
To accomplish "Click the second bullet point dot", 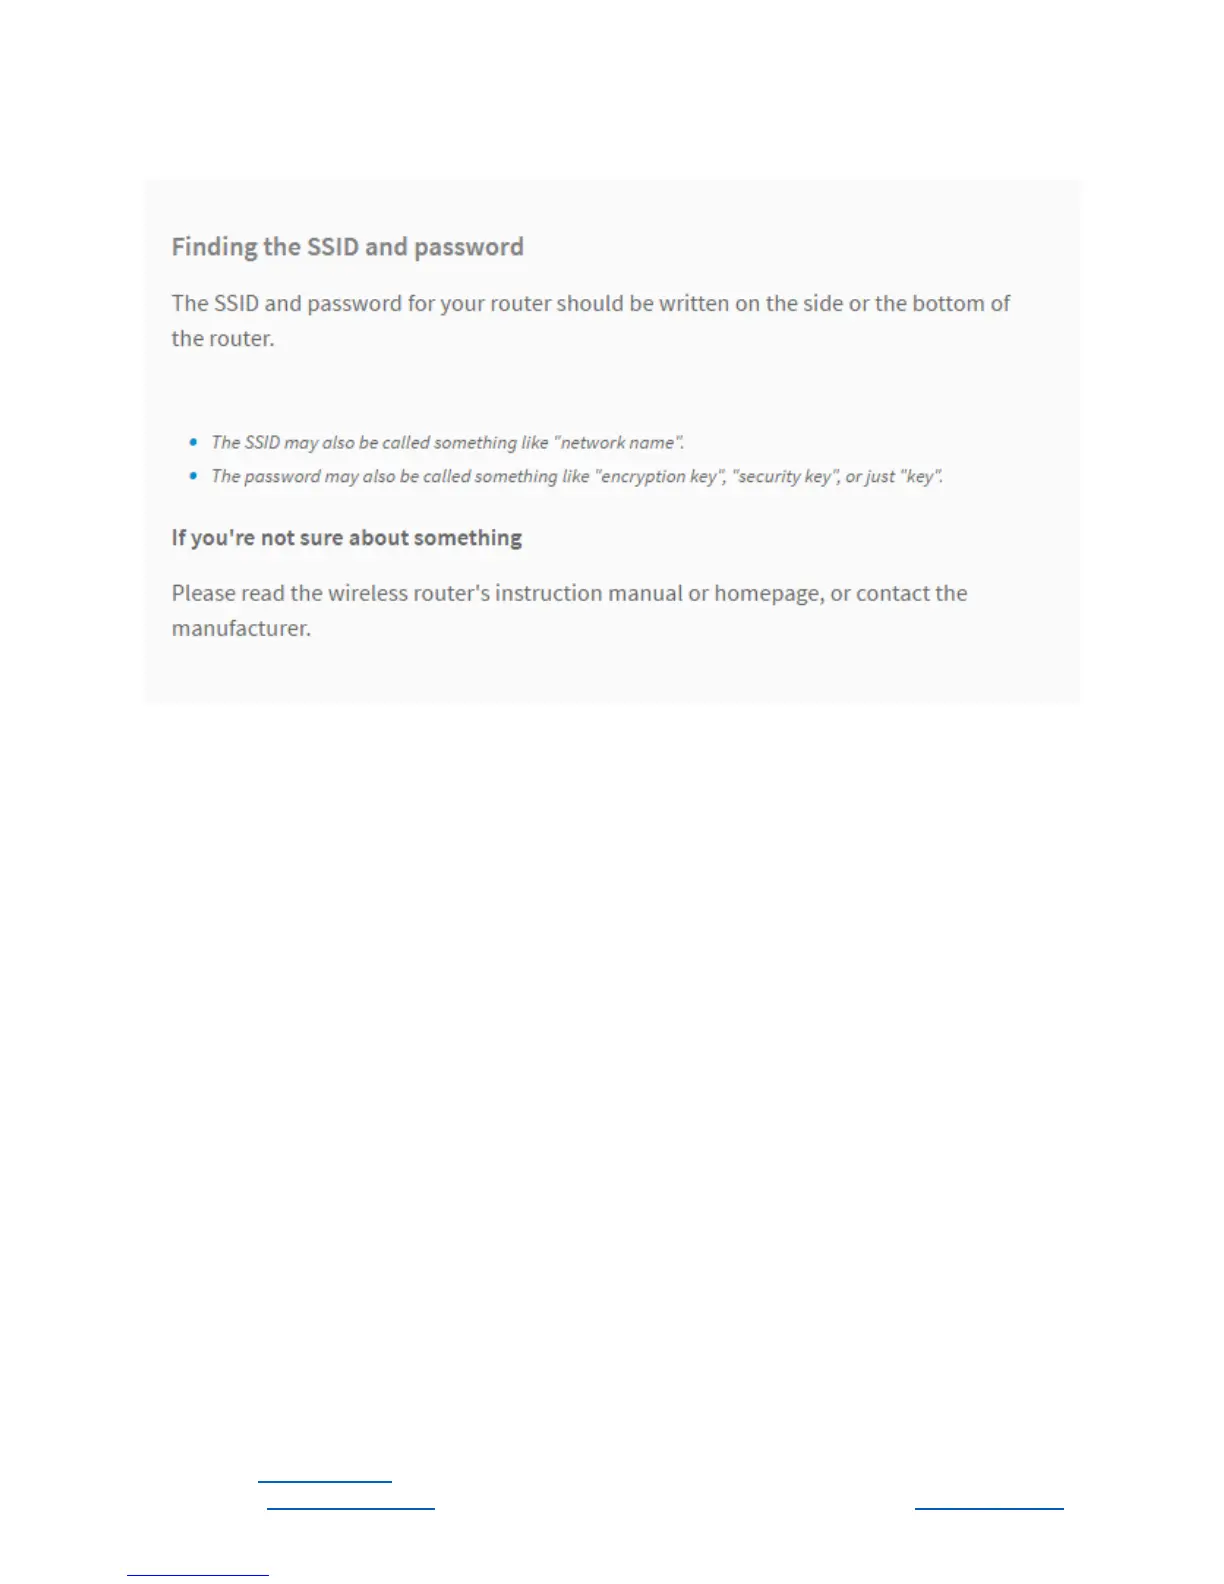I will pos(193,476).
